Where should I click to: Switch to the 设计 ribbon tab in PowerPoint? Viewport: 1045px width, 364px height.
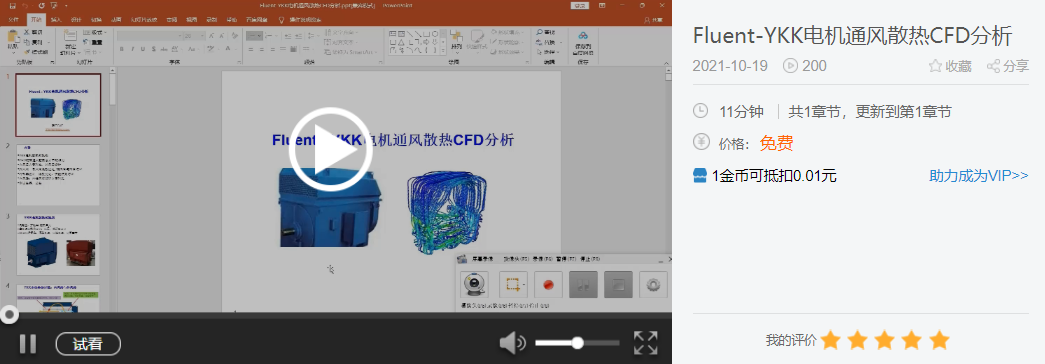tap(76, 20)
